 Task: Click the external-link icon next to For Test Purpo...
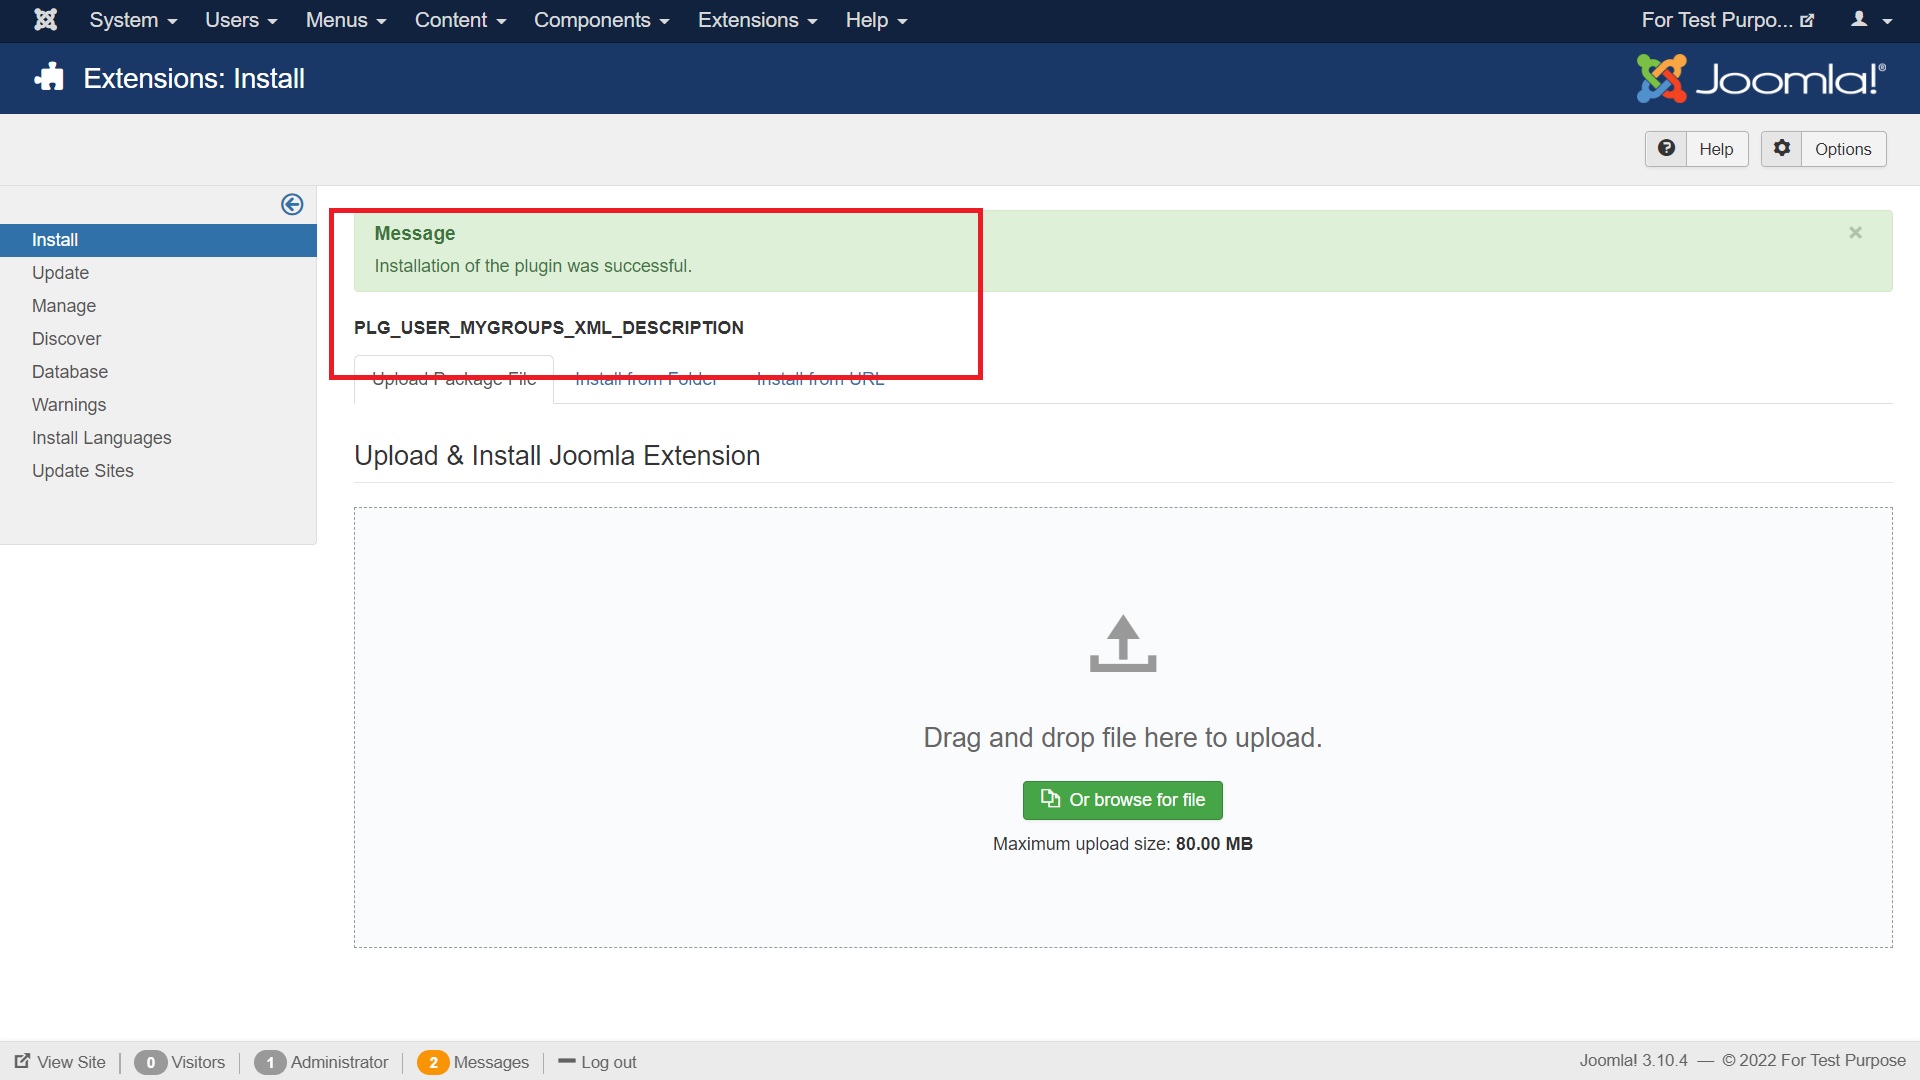pos(1809,19)
